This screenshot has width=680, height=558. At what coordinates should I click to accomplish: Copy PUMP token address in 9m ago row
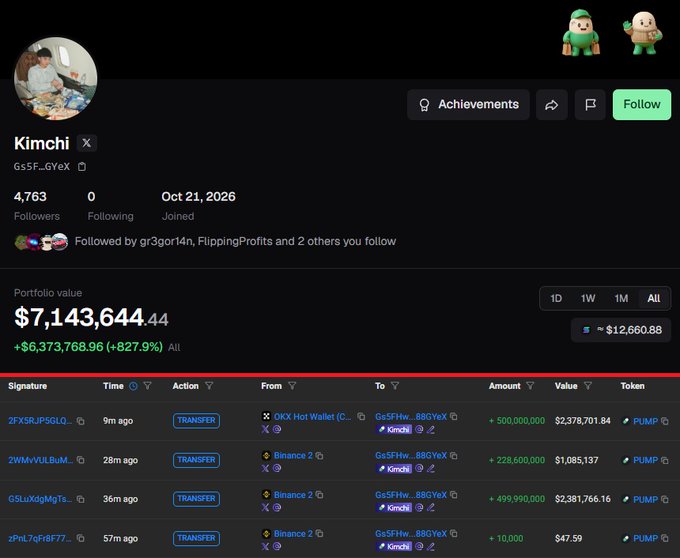pos(664,421)
